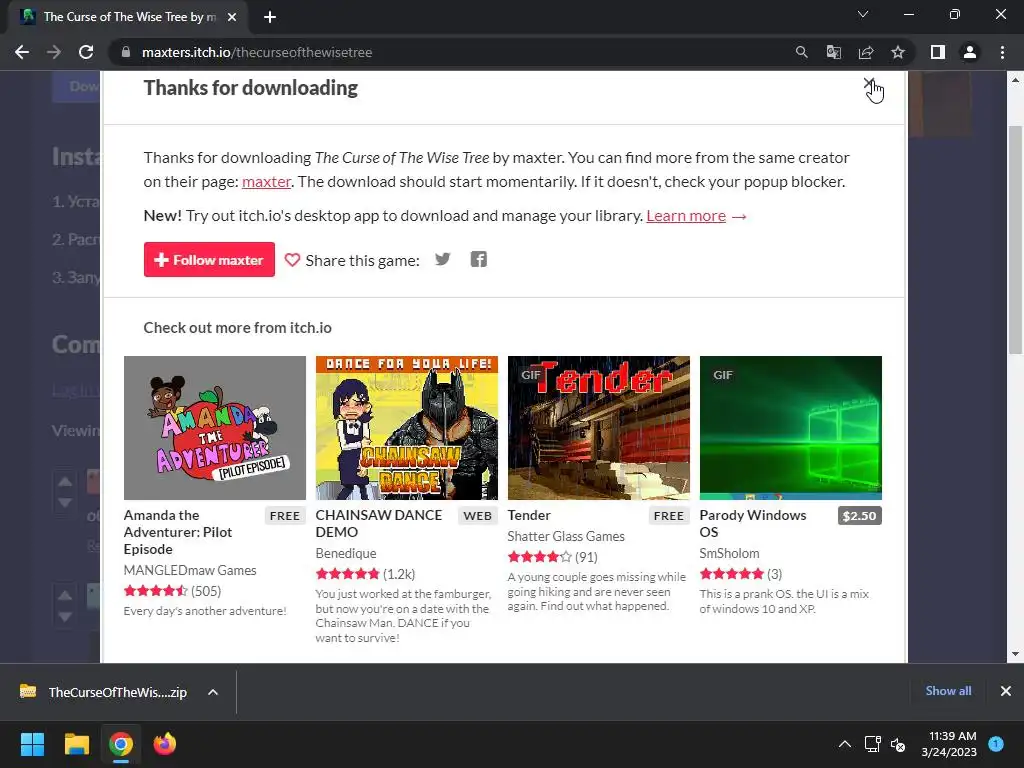1024x768 pixels.
Task: Share this game on Facebook
Action: pos(479,259)
